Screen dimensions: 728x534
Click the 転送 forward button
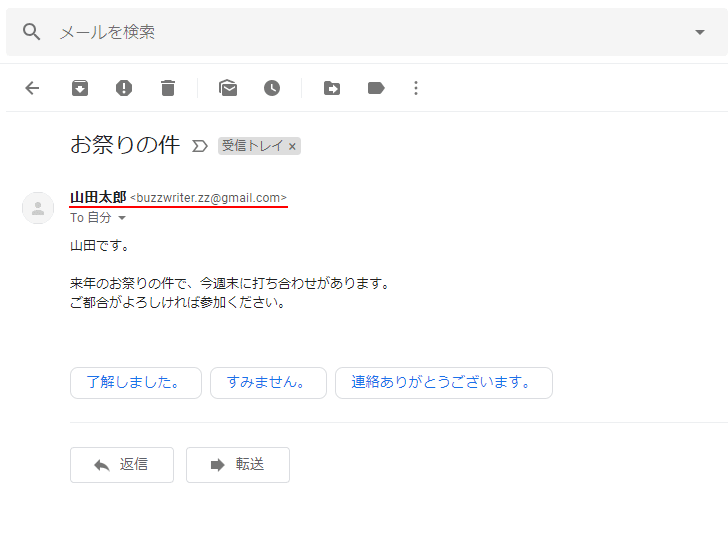coord(238,465)
